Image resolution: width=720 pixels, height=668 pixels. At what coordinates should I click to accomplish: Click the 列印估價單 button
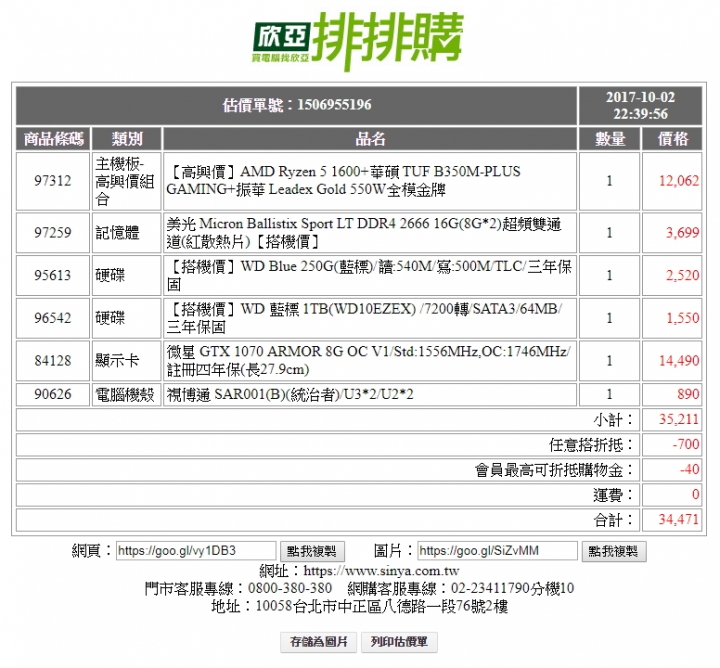(399, 642)
